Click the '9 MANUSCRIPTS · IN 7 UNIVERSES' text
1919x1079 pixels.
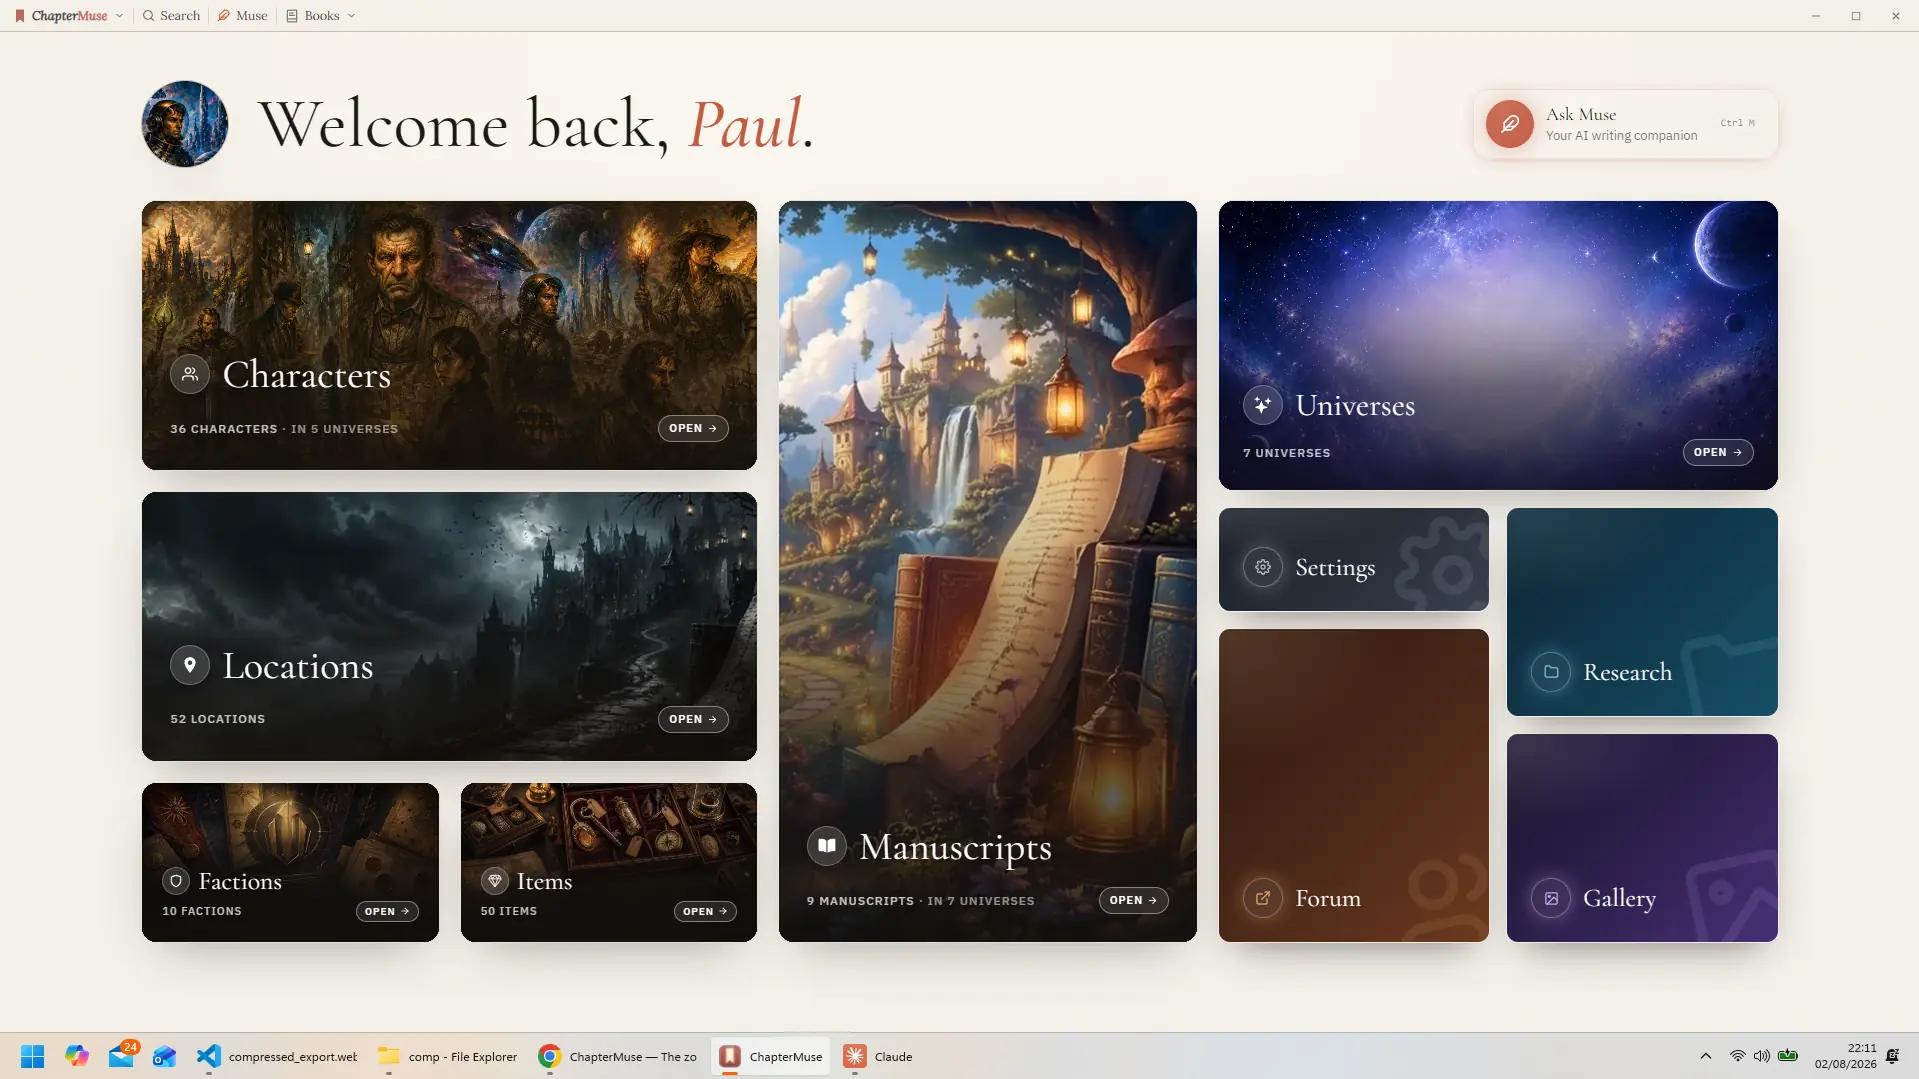click(921, 901)
